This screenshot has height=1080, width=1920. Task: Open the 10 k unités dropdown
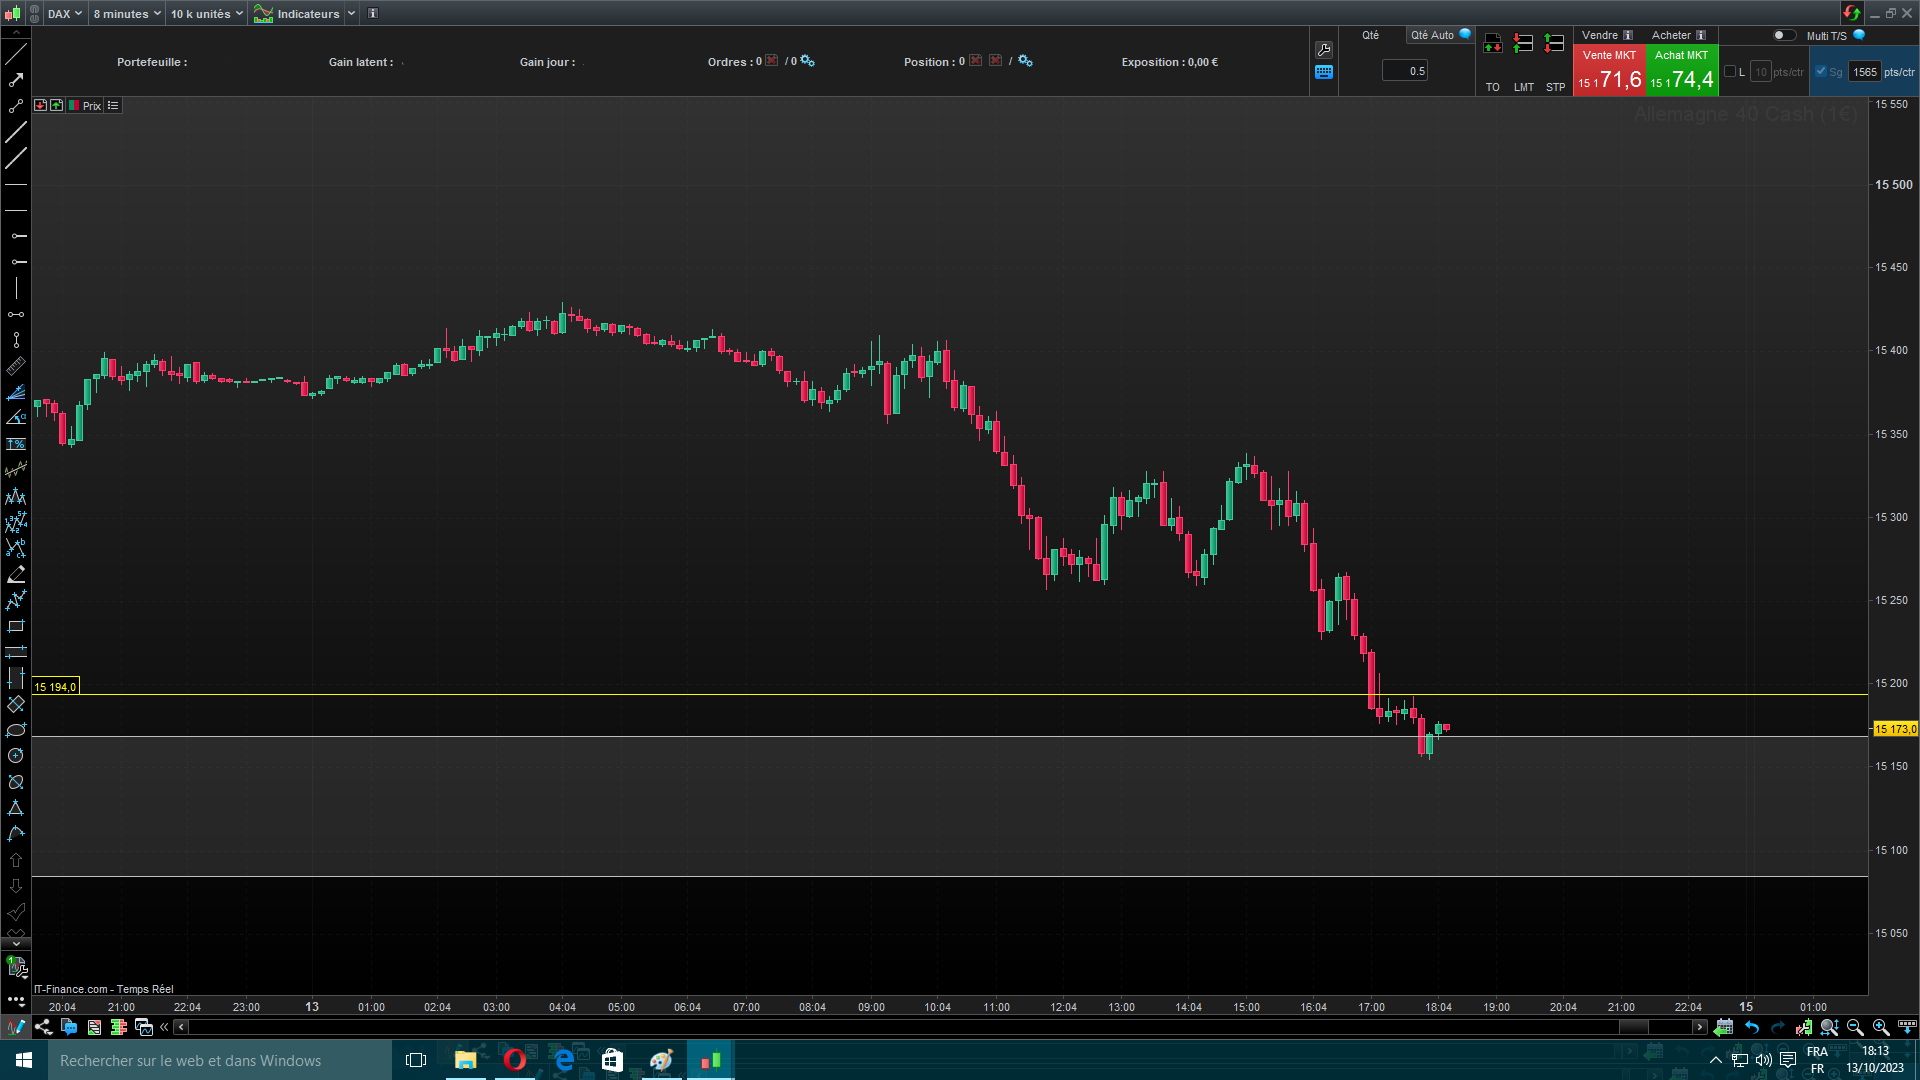(x=206, y=14)
